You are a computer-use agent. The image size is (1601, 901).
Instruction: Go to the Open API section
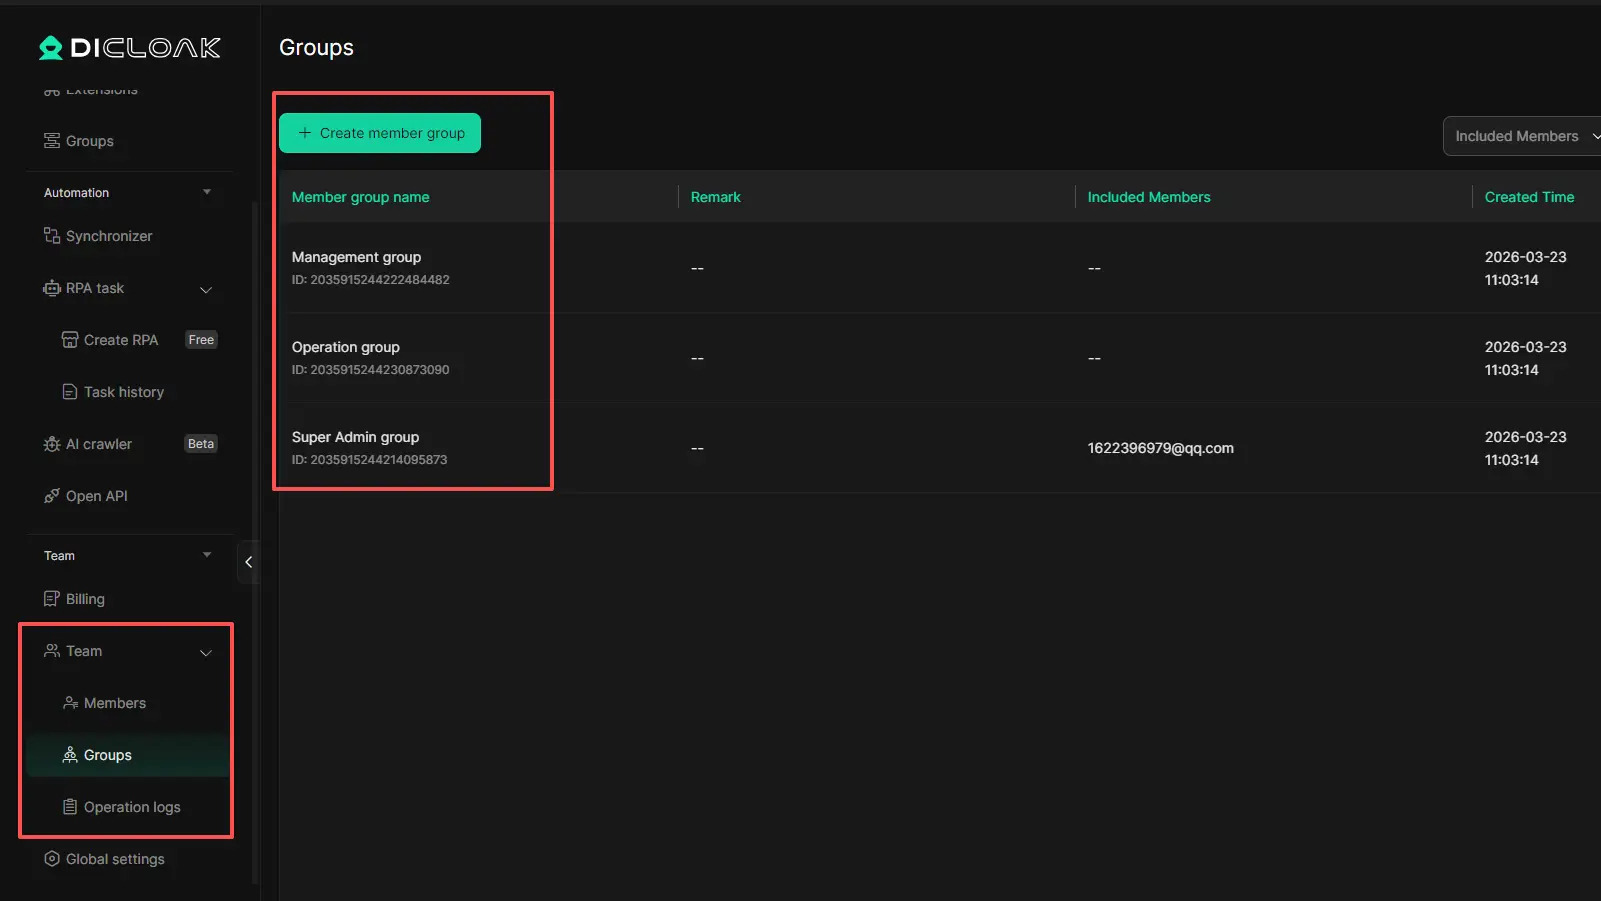pyautogui.click(x=96, y=496)
